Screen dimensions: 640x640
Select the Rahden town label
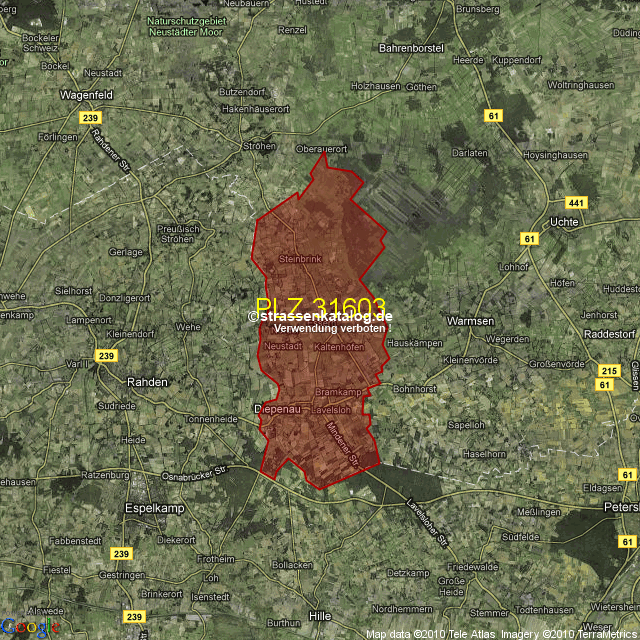(147, 382)
